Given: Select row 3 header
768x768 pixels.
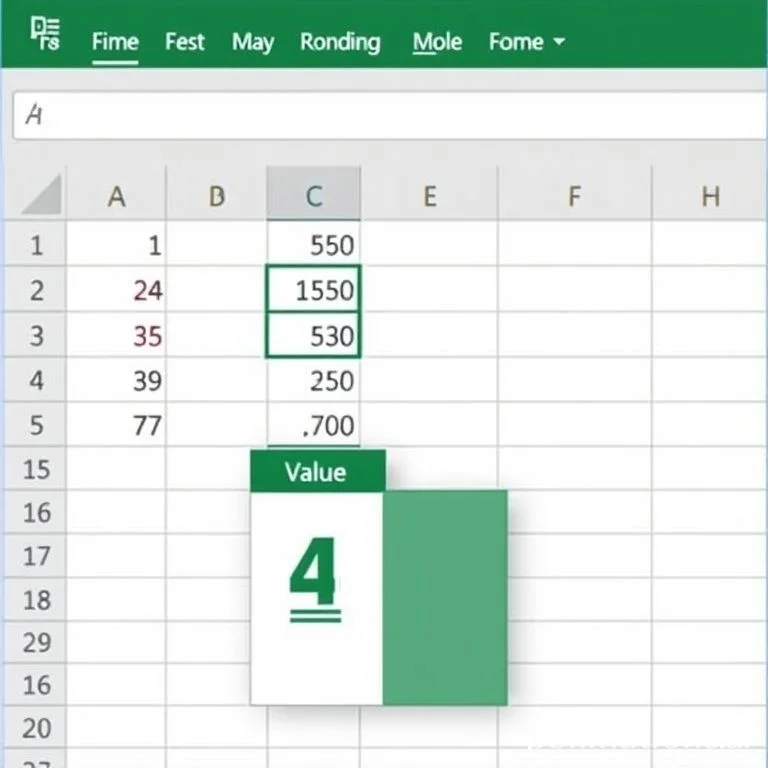Looking at the screenshot, I should point(36,335).
